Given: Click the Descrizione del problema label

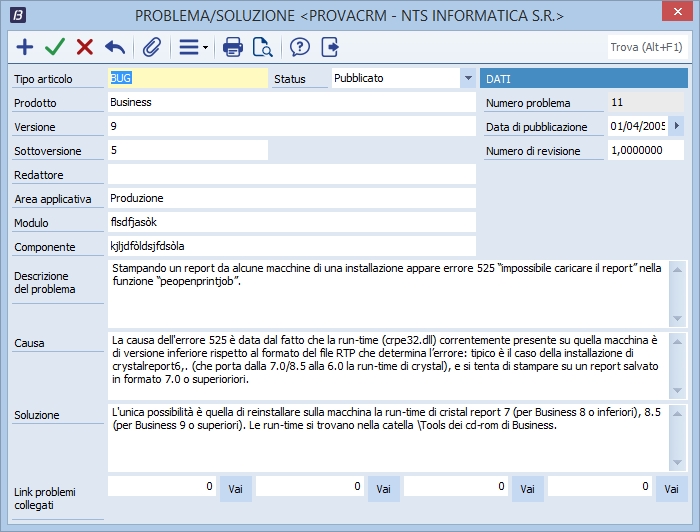Looking at the screenshot, I should 45,283.
